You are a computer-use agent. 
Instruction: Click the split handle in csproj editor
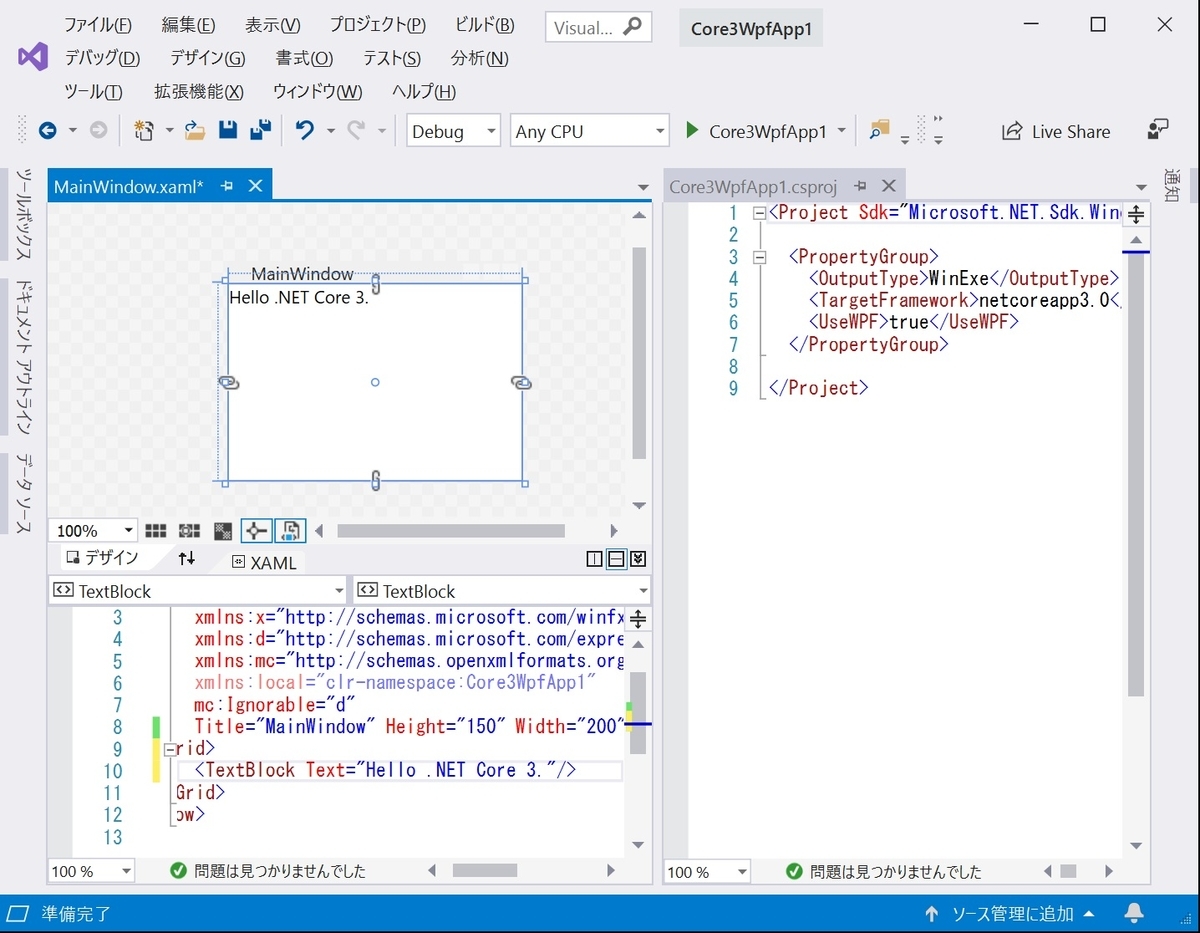(x=1136, y=214)
